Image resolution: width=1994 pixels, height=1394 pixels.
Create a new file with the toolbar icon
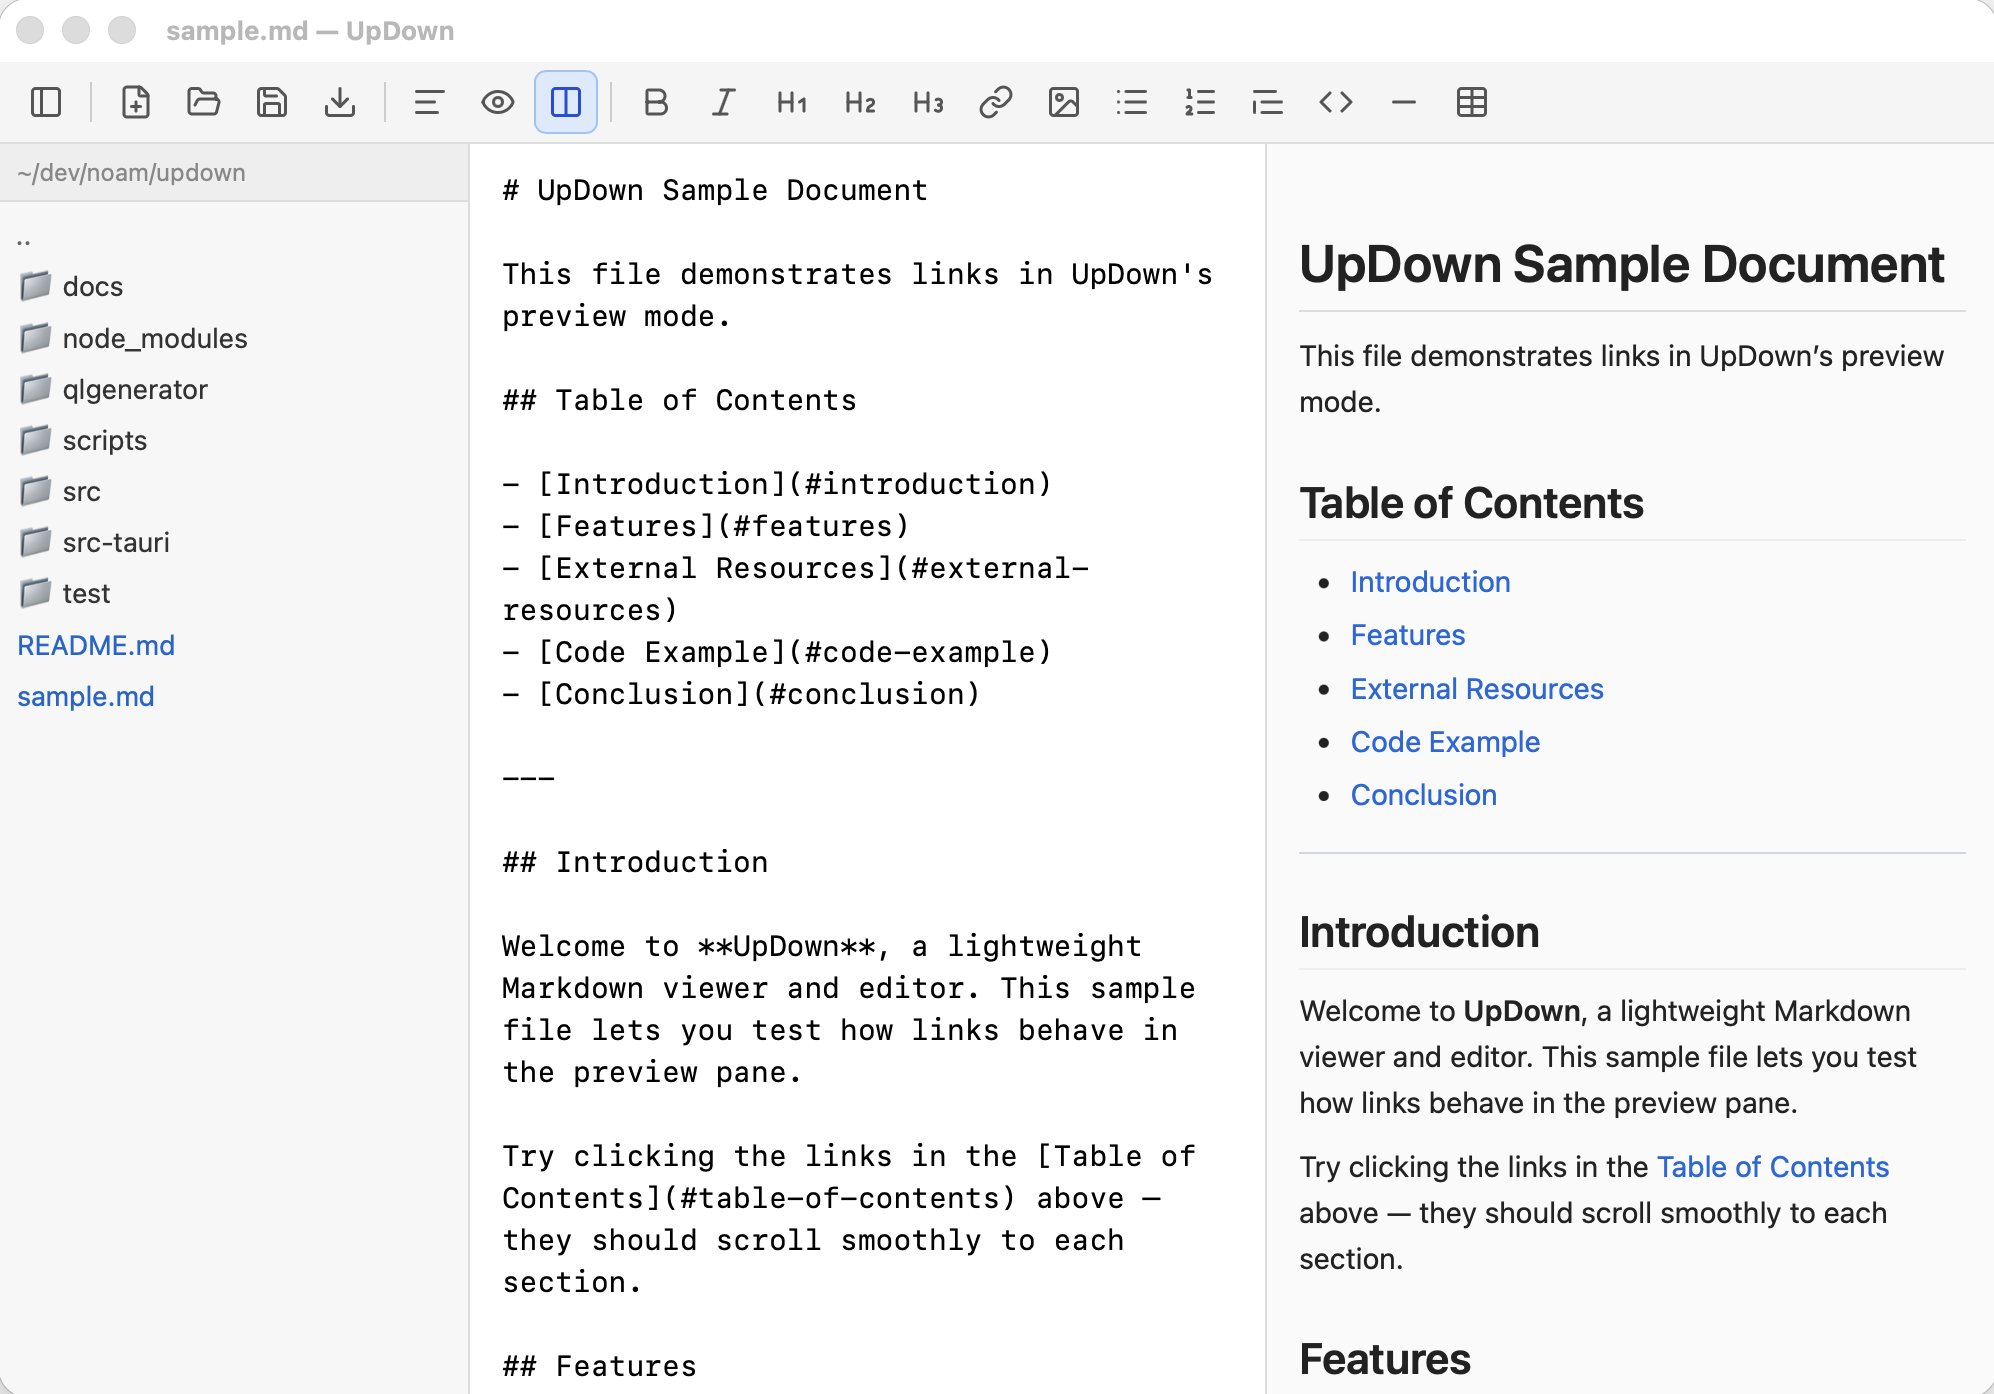136,102
